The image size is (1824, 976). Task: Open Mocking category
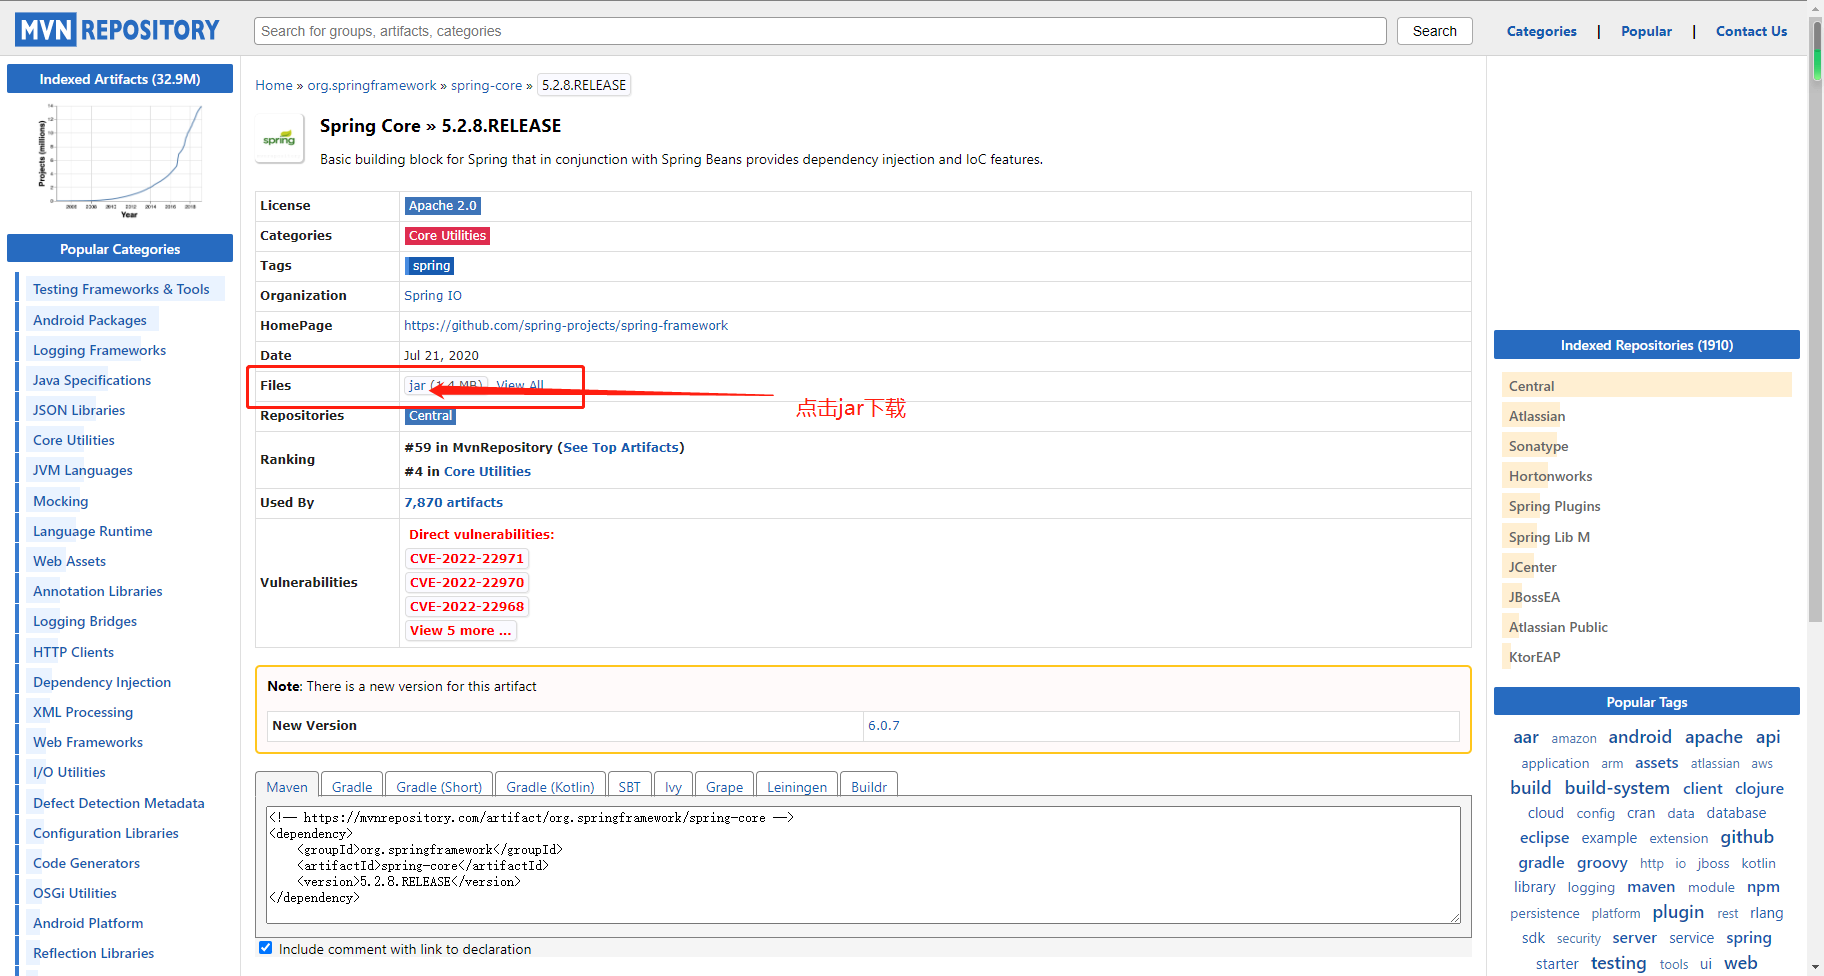point(61,501)
